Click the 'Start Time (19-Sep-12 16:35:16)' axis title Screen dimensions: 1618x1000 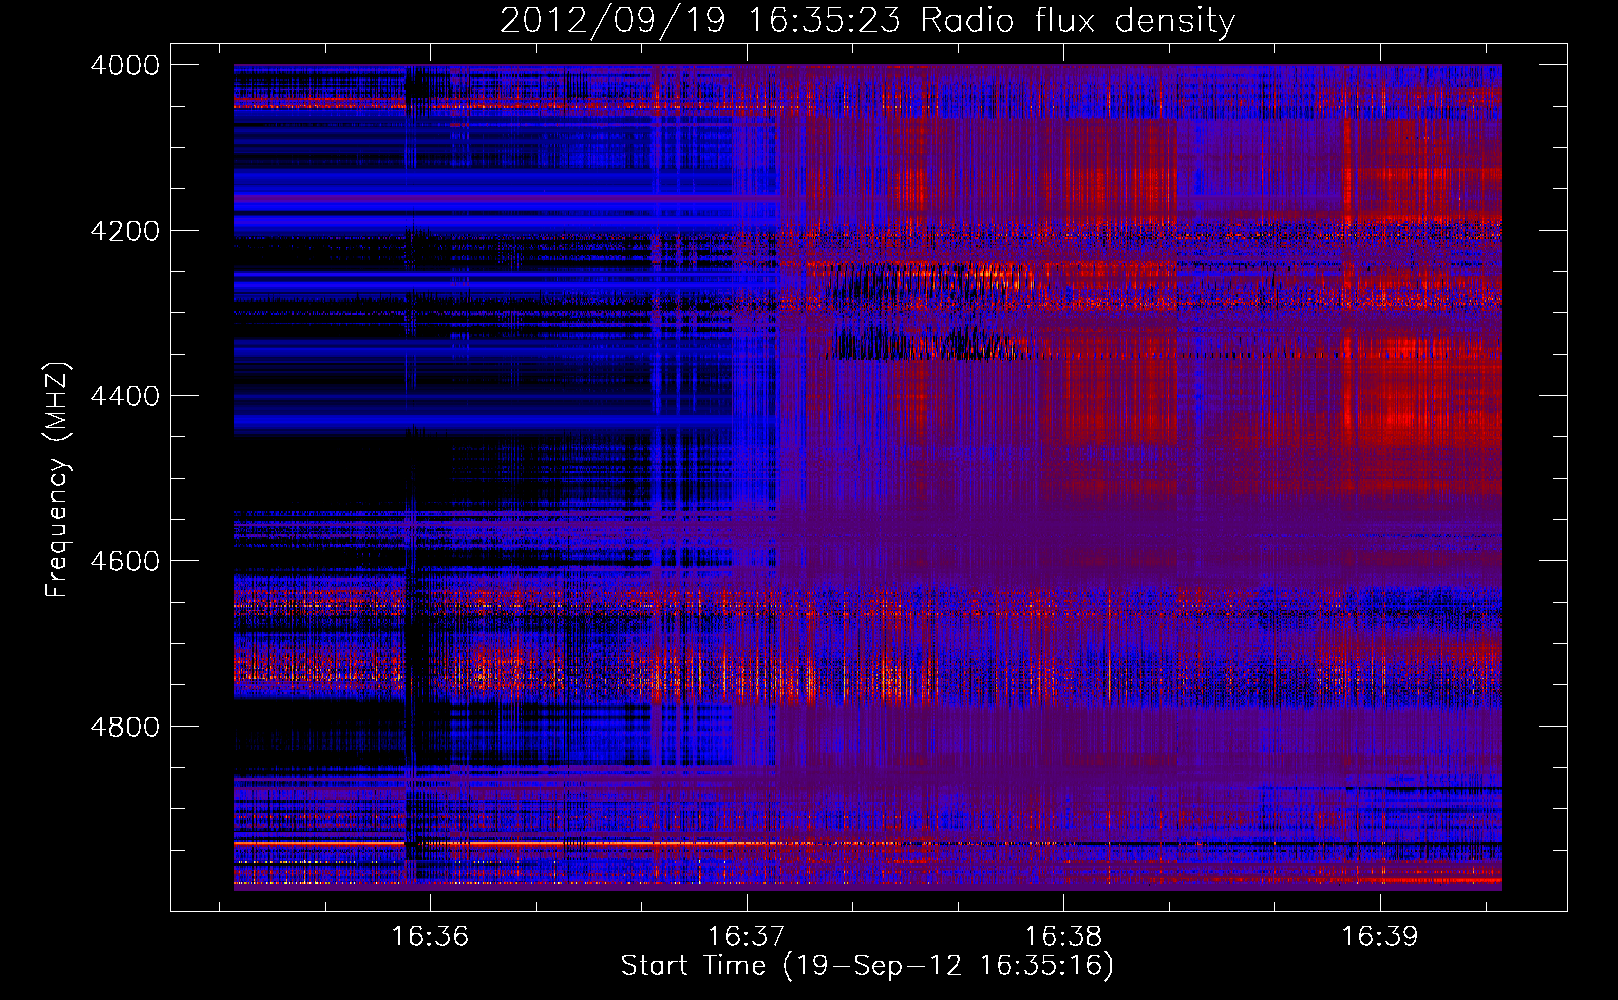[867, 966]
